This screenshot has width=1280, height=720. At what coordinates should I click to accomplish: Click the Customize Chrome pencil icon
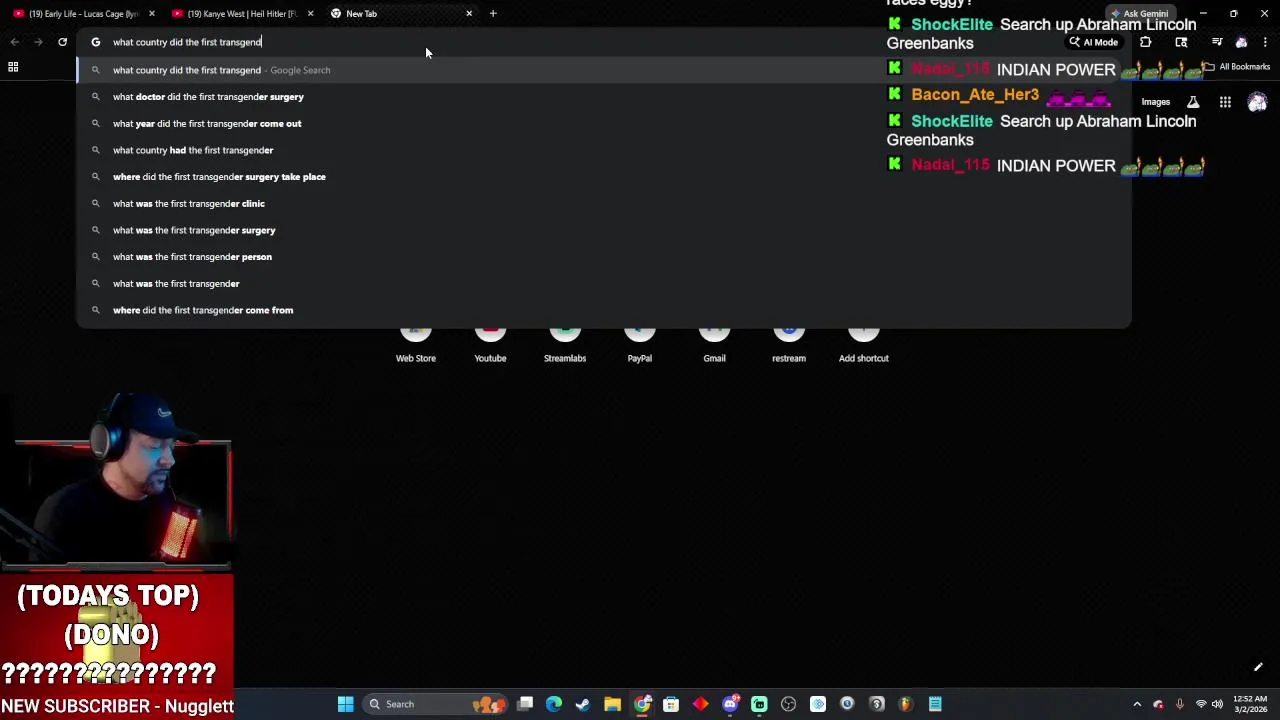coord(1258,667)
